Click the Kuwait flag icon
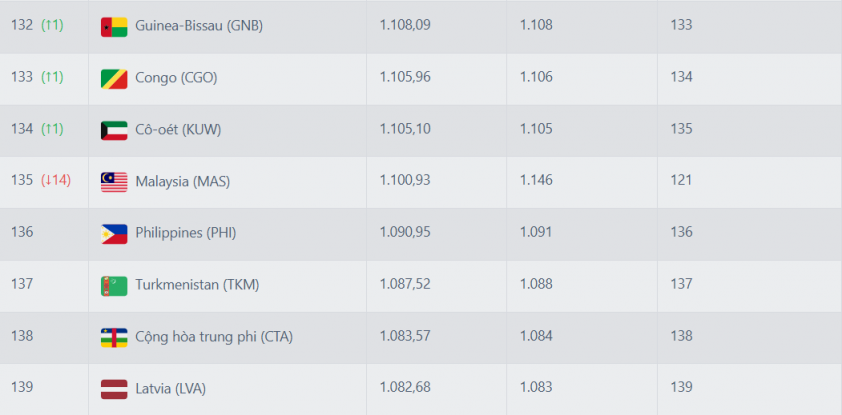The height and width of the screenshot is (415, 842). pyautogui.click(x=113, y=130)
